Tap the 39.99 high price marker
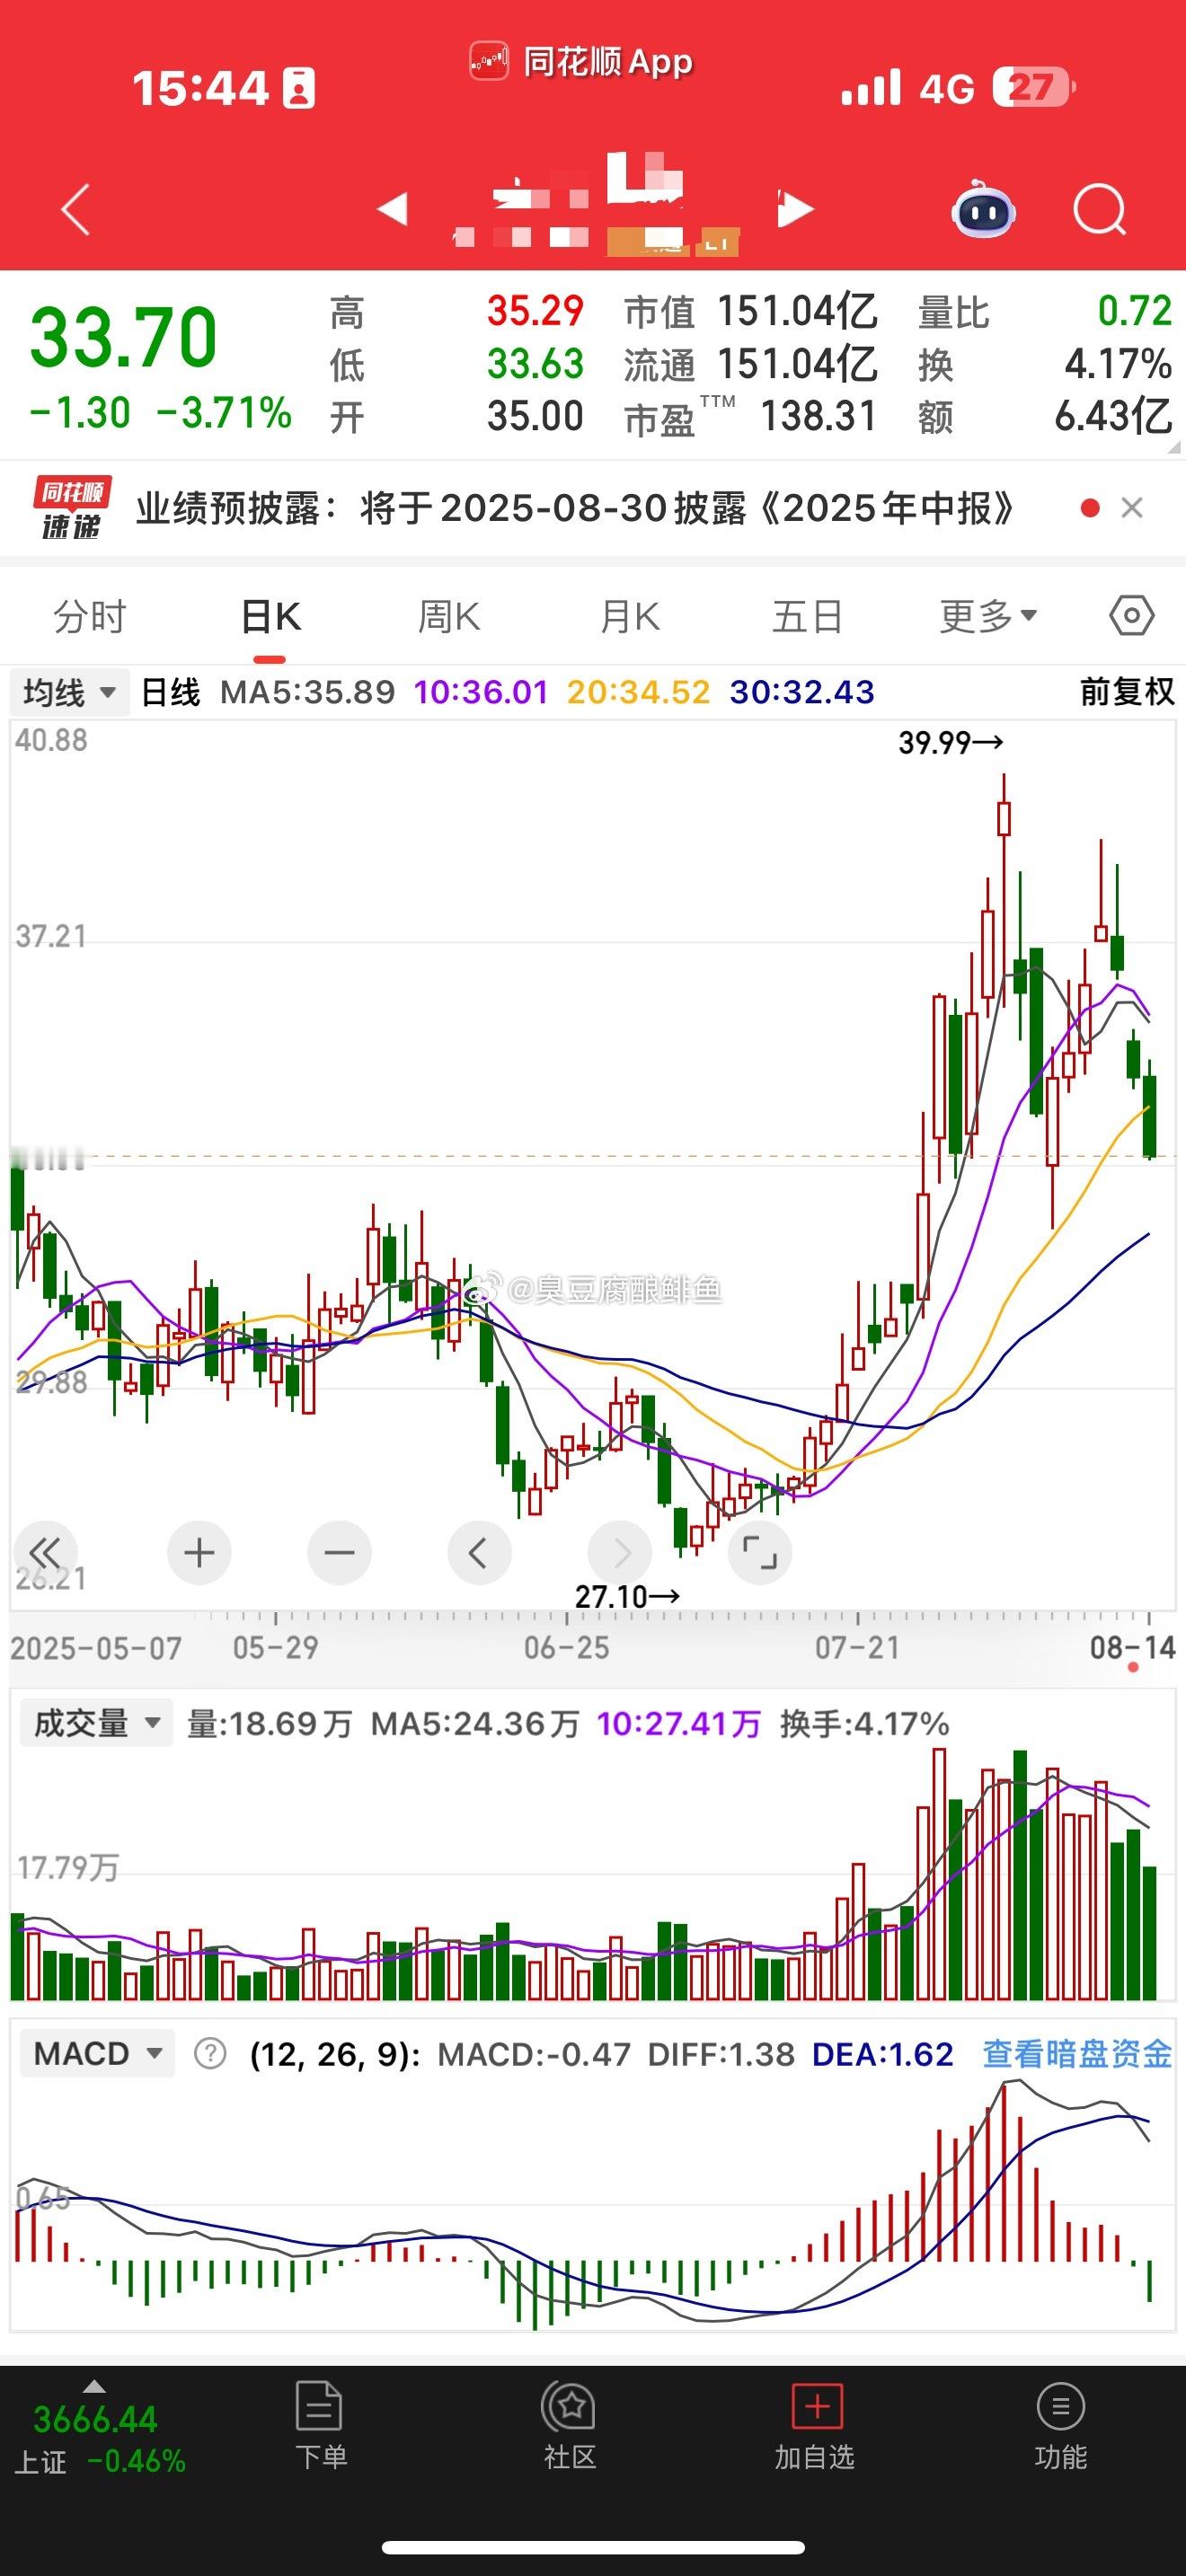 950,743
